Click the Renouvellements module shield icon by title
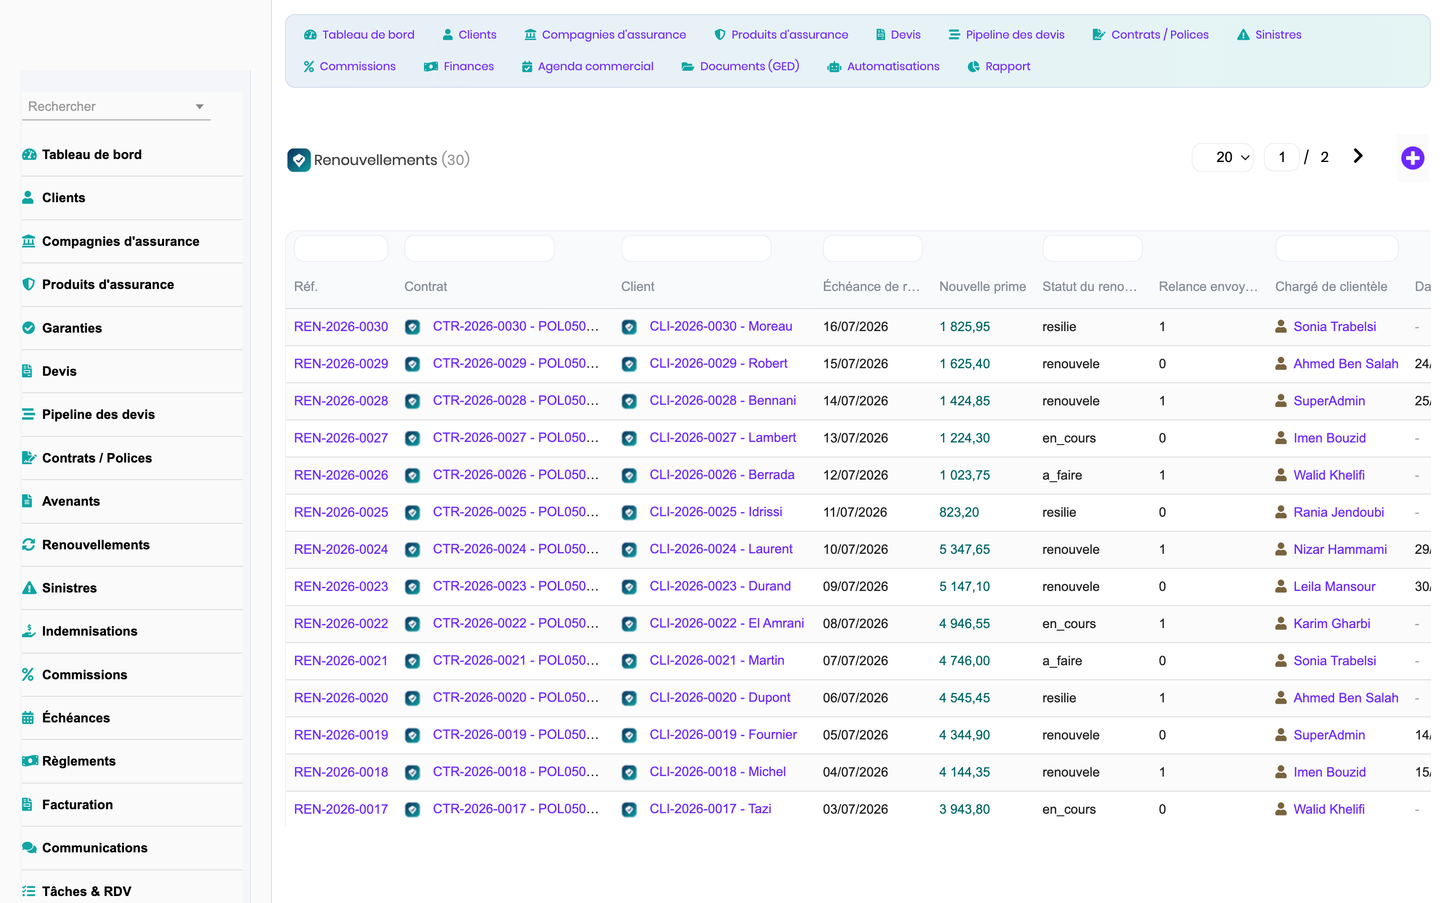 click(x=299, y=160)
